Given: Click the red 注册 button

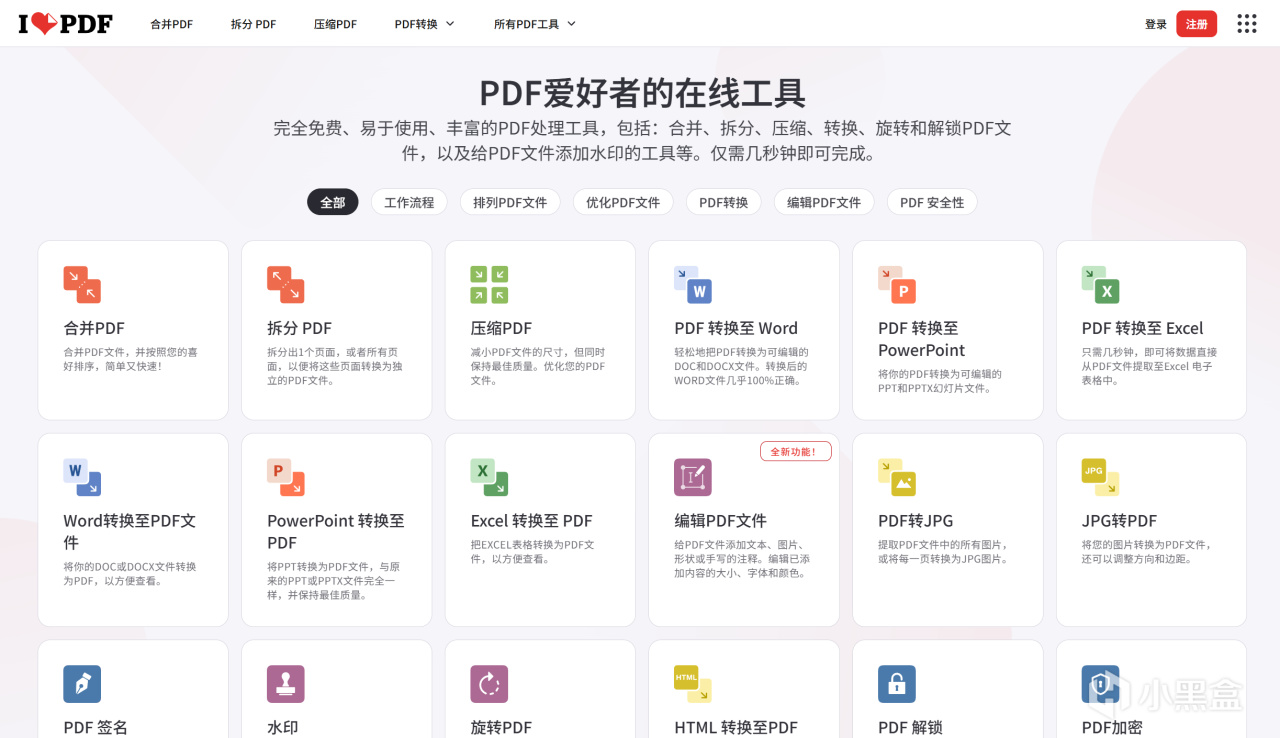Looking at the screenshot, I should point(1197,24).
